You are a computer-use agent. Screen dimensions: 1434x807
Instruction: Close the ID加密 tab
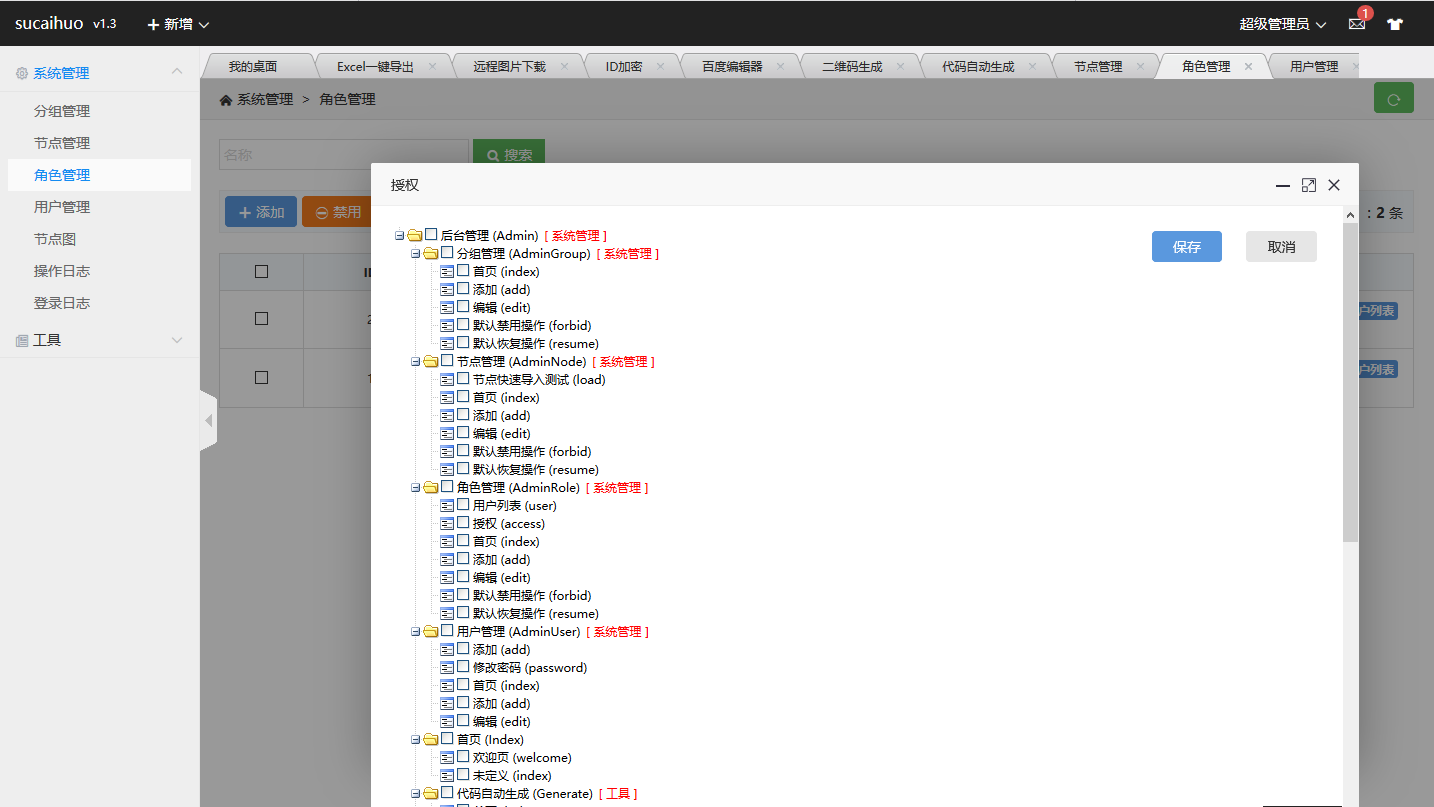click(x=661, y=66)
